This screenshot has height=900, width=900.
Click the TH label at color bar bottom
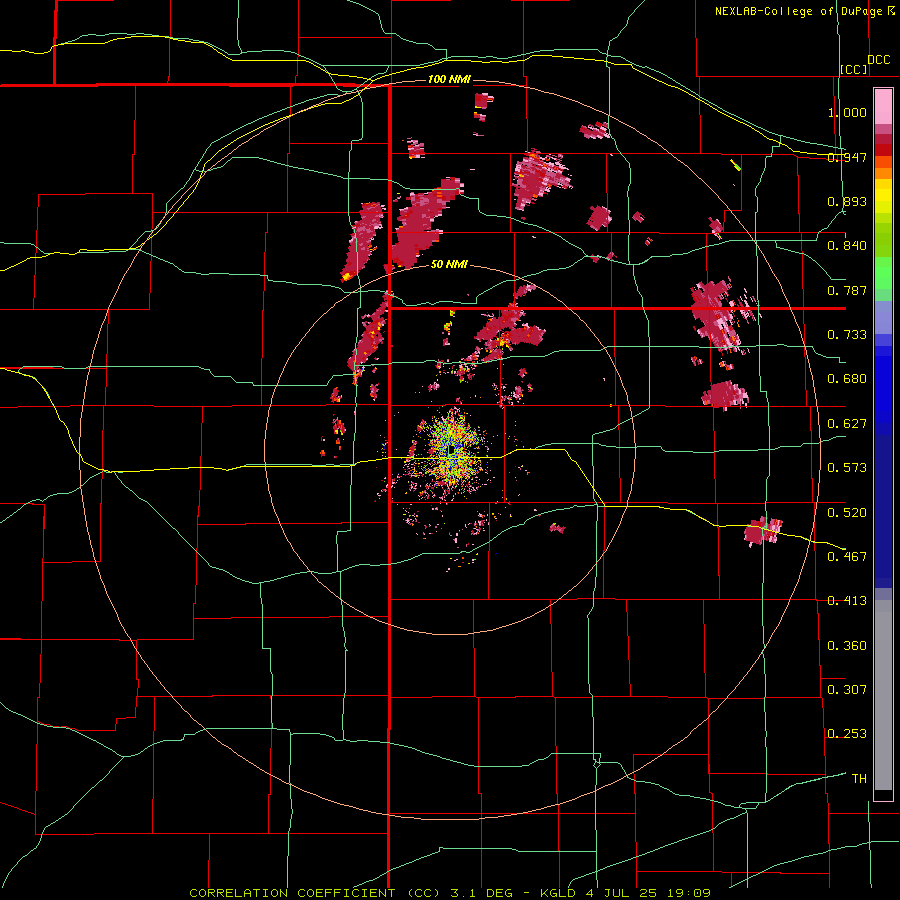tap(859, 778)
